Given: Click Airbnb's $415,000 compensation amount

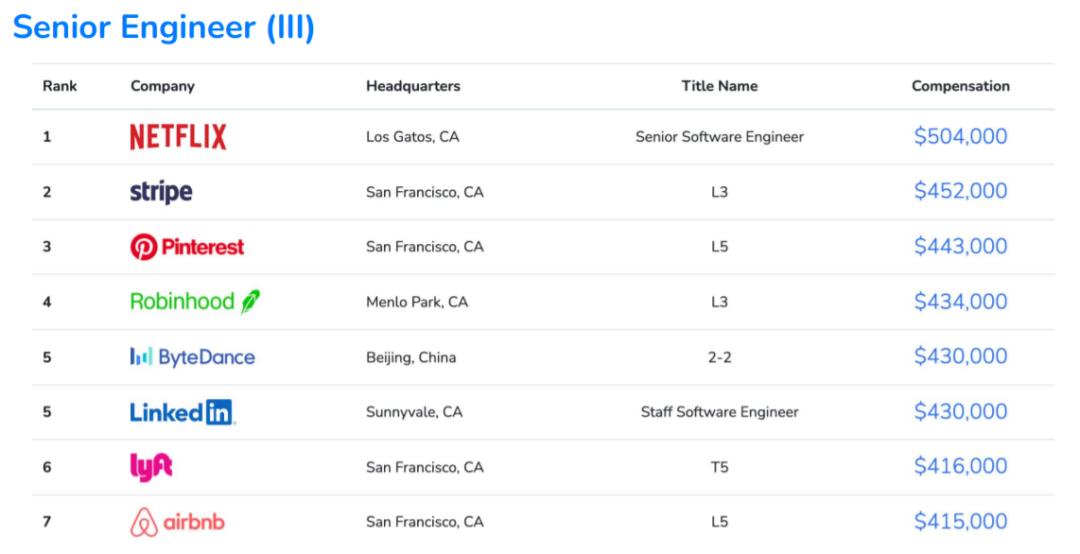Looking at the screenshot, I should tap(960, 522).
